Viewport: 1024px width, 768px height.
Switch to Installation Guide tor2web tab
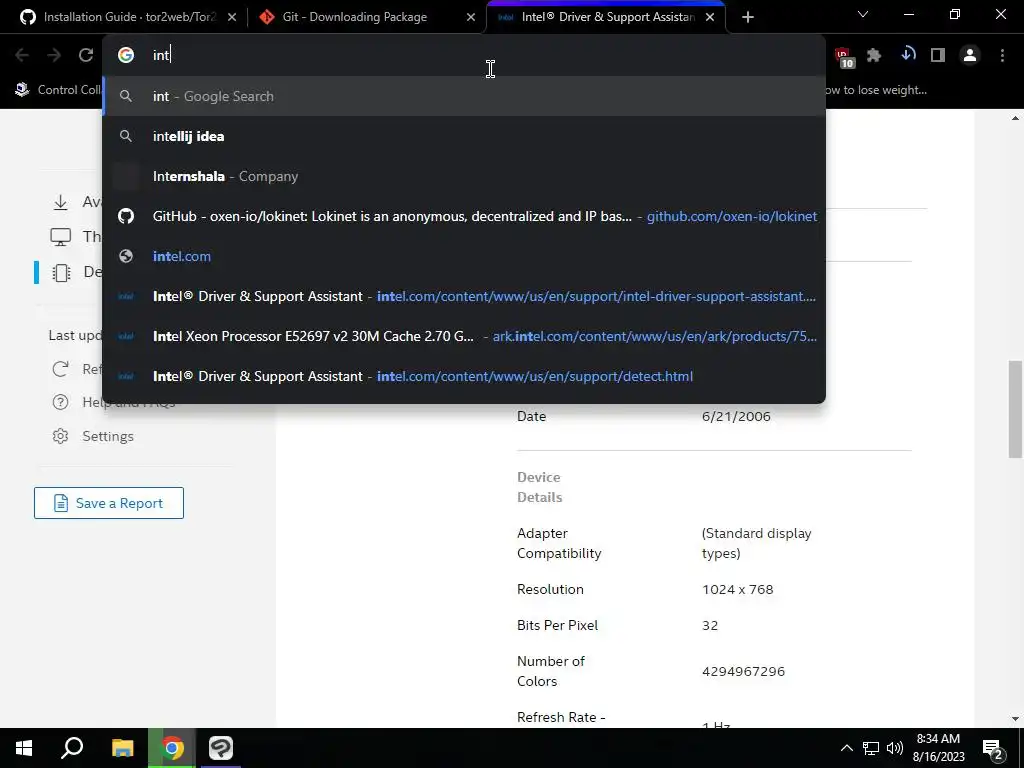coord(129,17)
